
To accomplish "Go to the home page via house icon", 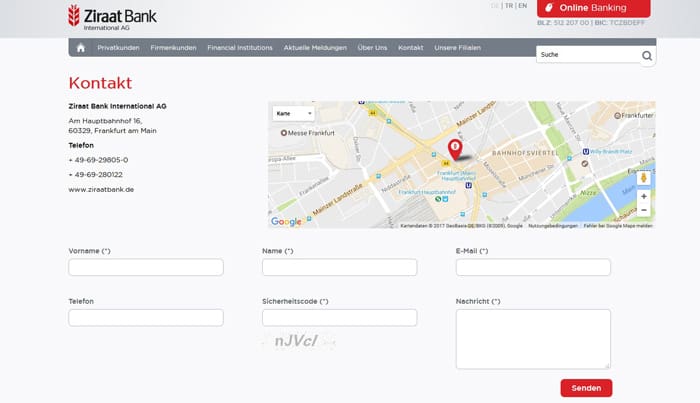I will click(x=81, y=48).
